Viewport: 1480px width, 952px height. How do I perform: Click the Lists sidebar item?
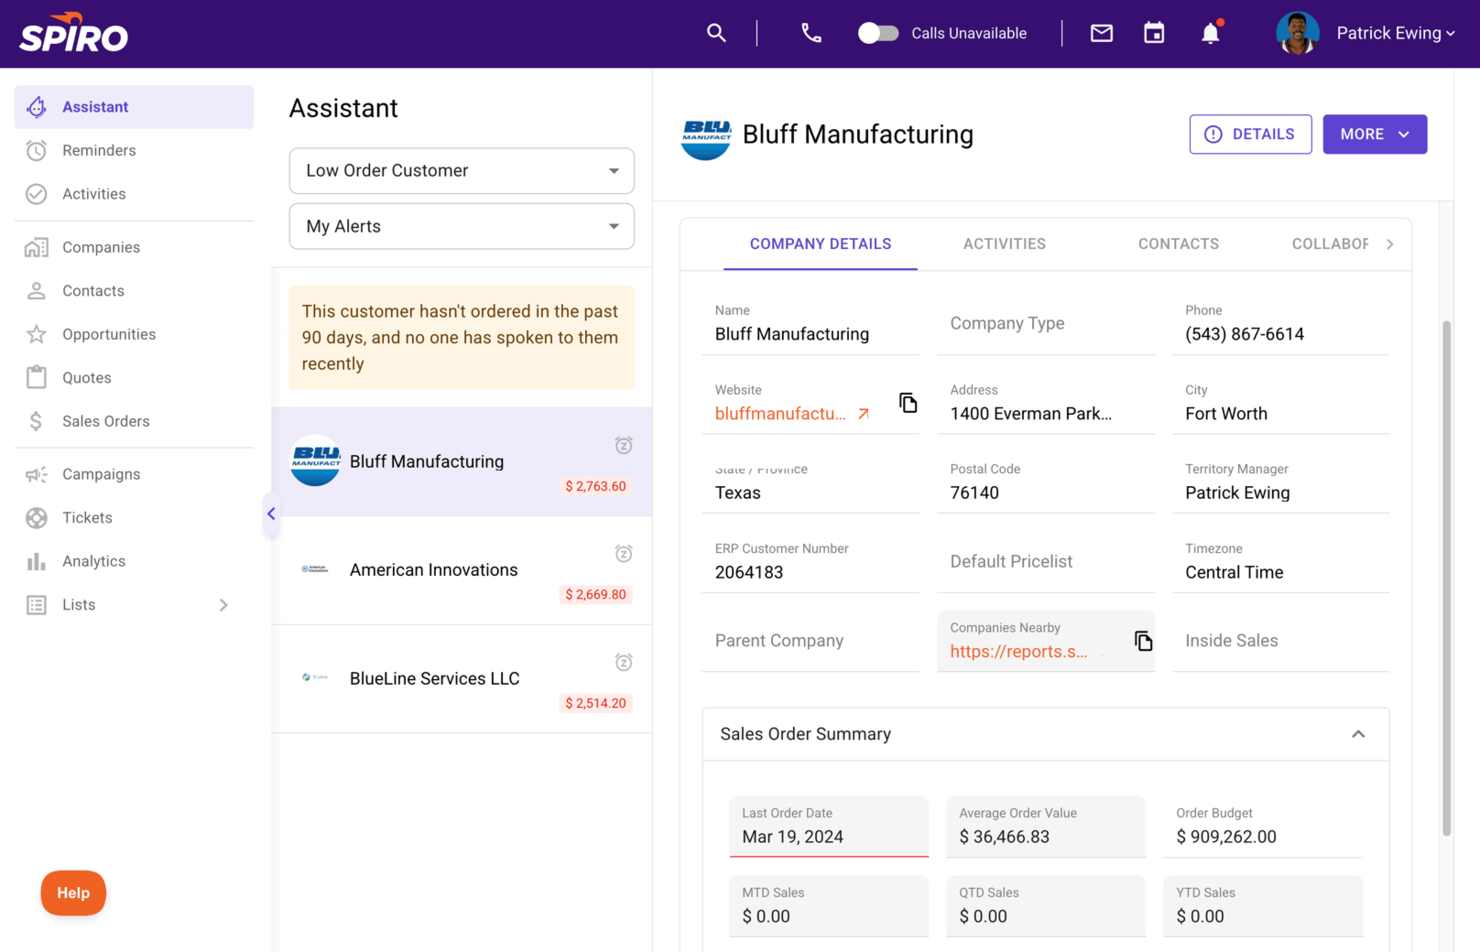(134, 605)
